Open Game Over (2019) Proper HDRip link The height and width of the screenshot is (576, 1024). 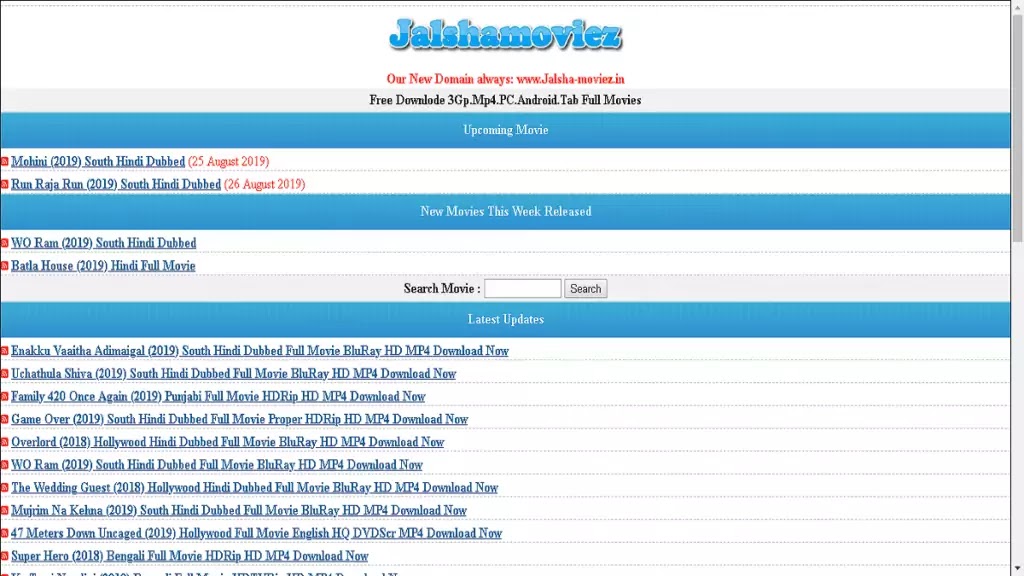[239, 419]
